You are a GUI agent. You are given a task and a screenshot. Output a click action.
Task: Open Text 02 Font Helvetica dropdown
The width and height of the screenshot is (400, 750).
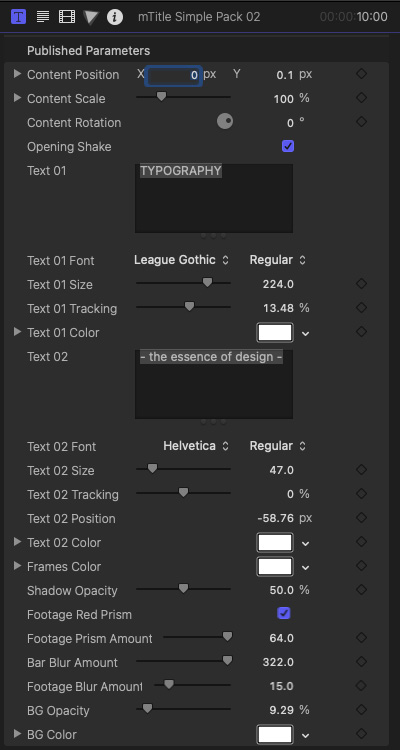click(196, 446)
